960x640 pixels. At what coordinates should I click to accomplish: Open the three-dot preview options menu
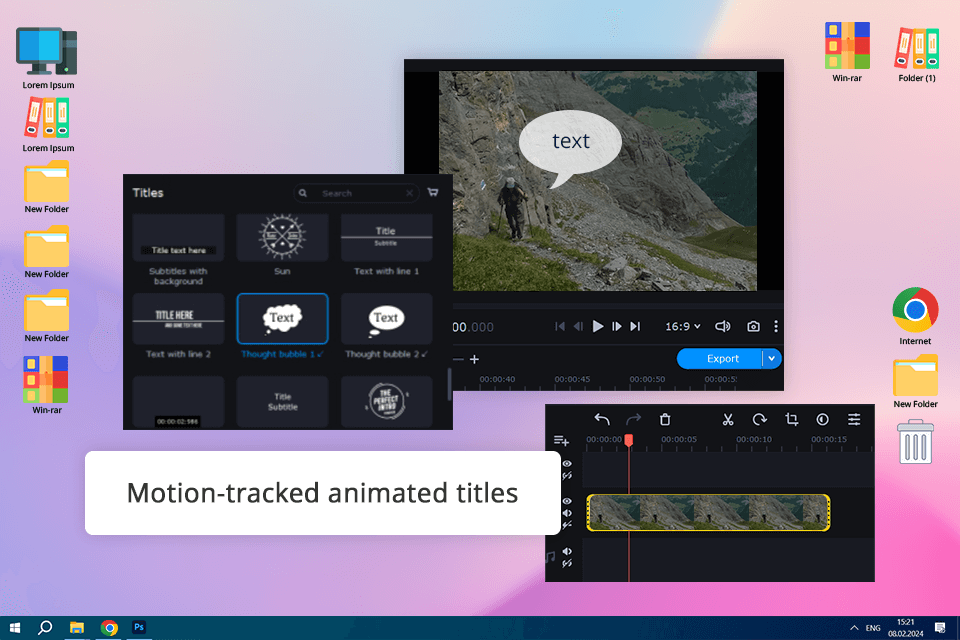(x=776, y=326)
